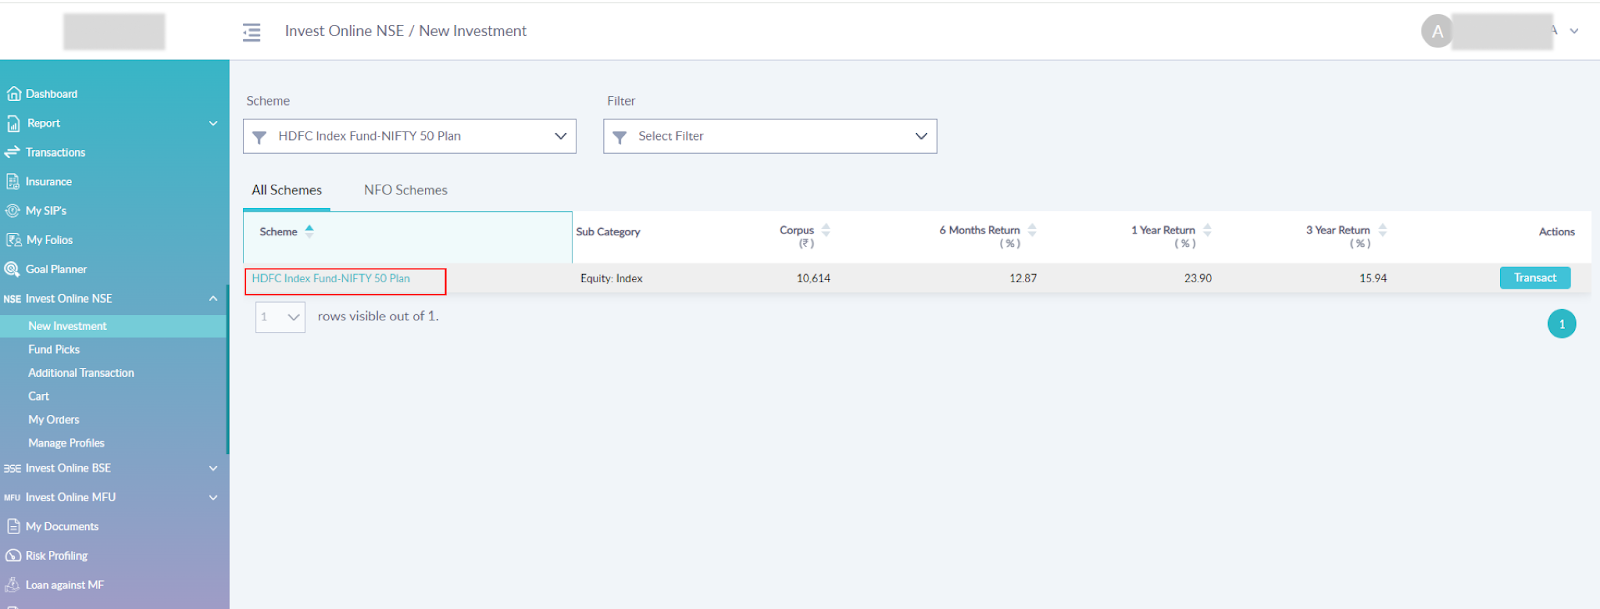1600x609 pixels.
Task: Open Insurance from sidebar
Action: pos(49,182)
